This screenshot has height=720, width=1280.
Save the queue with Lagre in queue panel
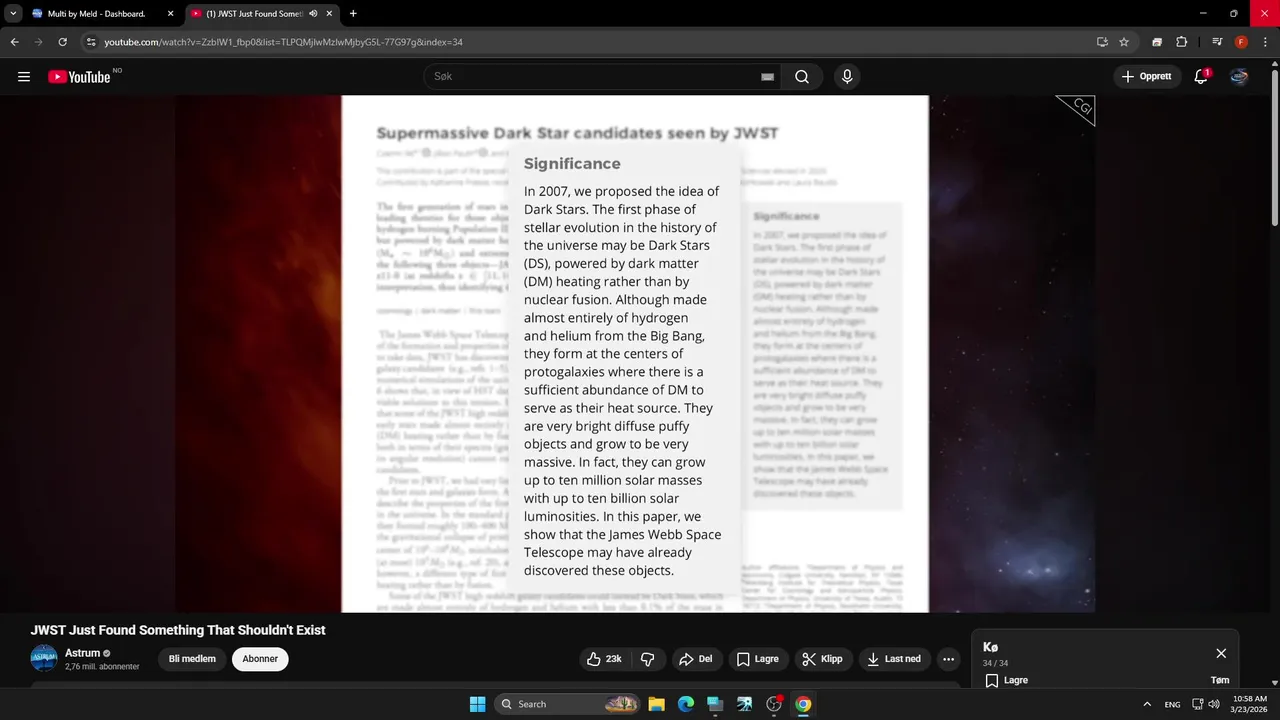click(x=1006, y=680)
